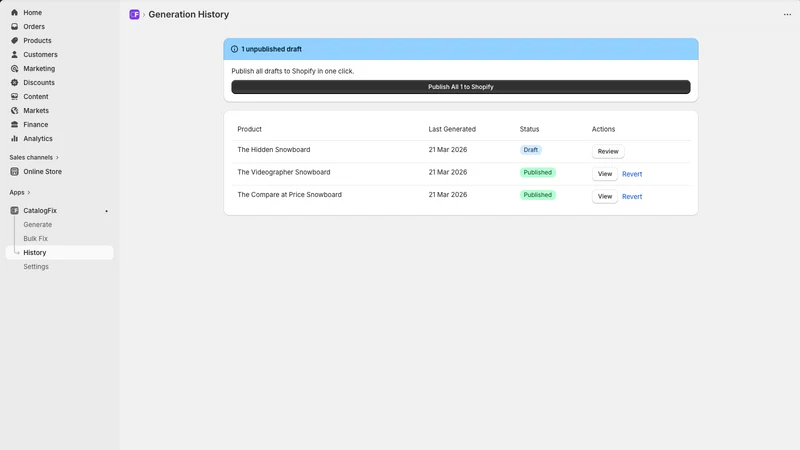Click date for Compare at Price Snowboard row

pos(447,194)
